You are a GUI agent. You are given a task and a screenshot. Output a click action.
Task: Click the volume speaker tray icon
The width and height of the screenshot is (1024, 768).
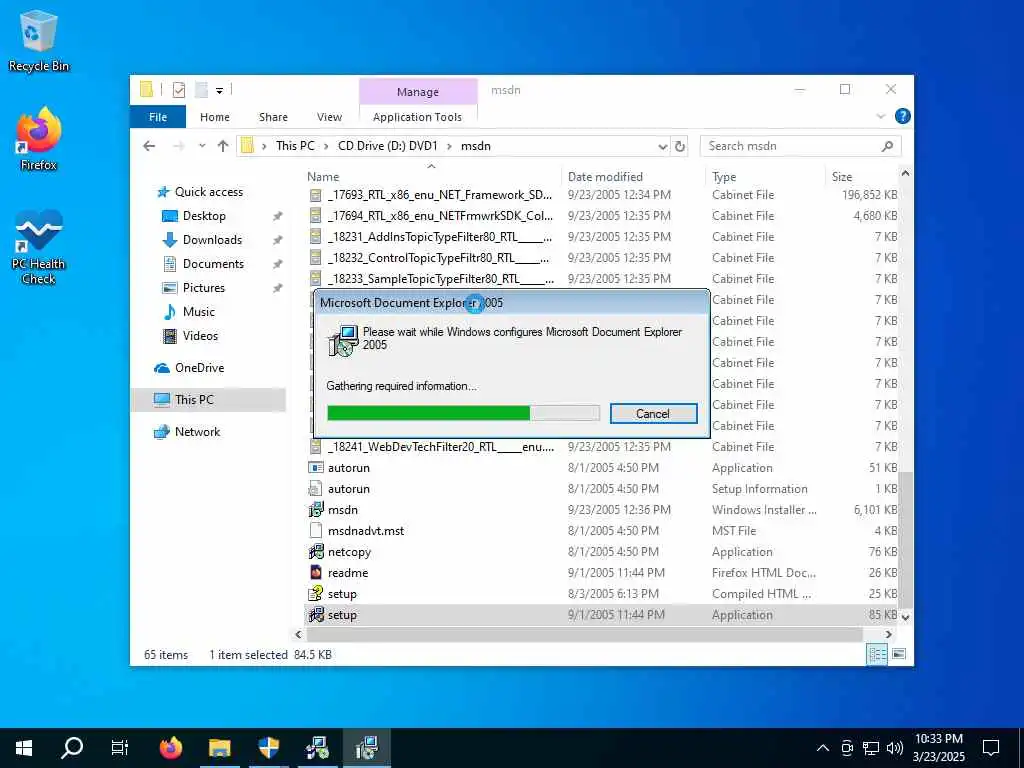(895, 748)
